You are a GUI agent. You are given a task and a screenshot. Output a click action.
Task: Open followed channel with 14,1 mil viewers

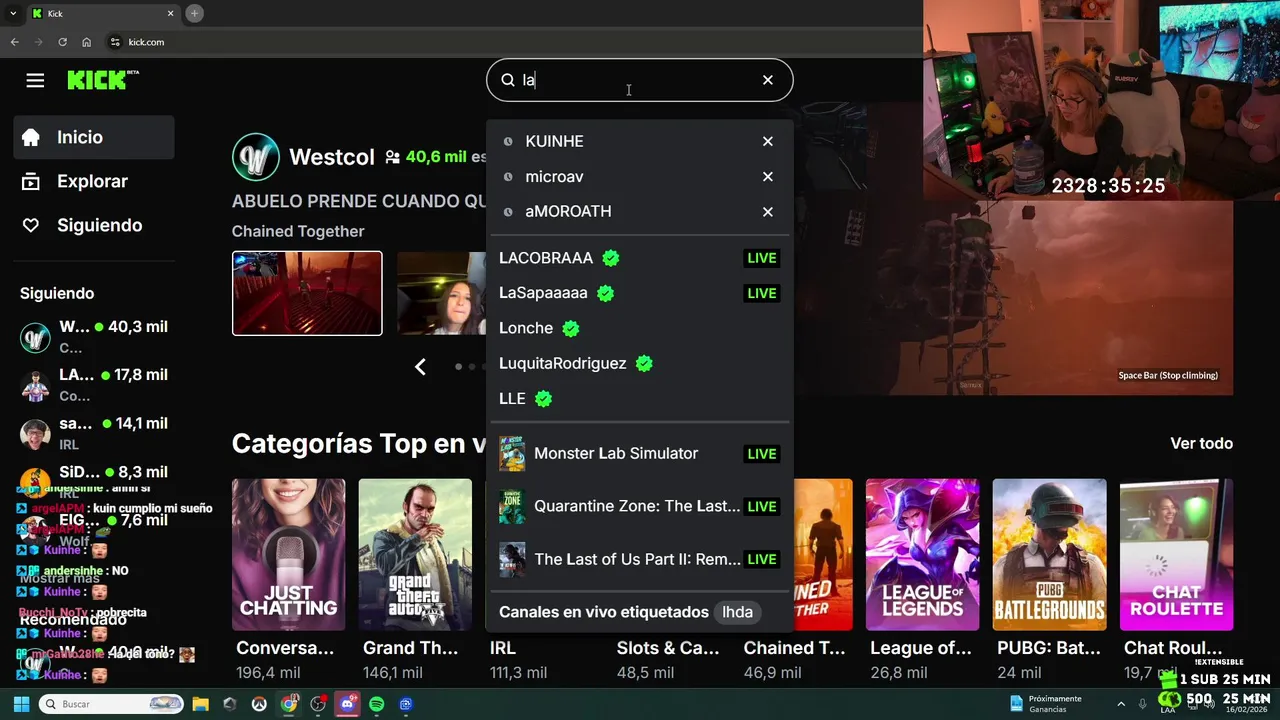coord(94,433)
